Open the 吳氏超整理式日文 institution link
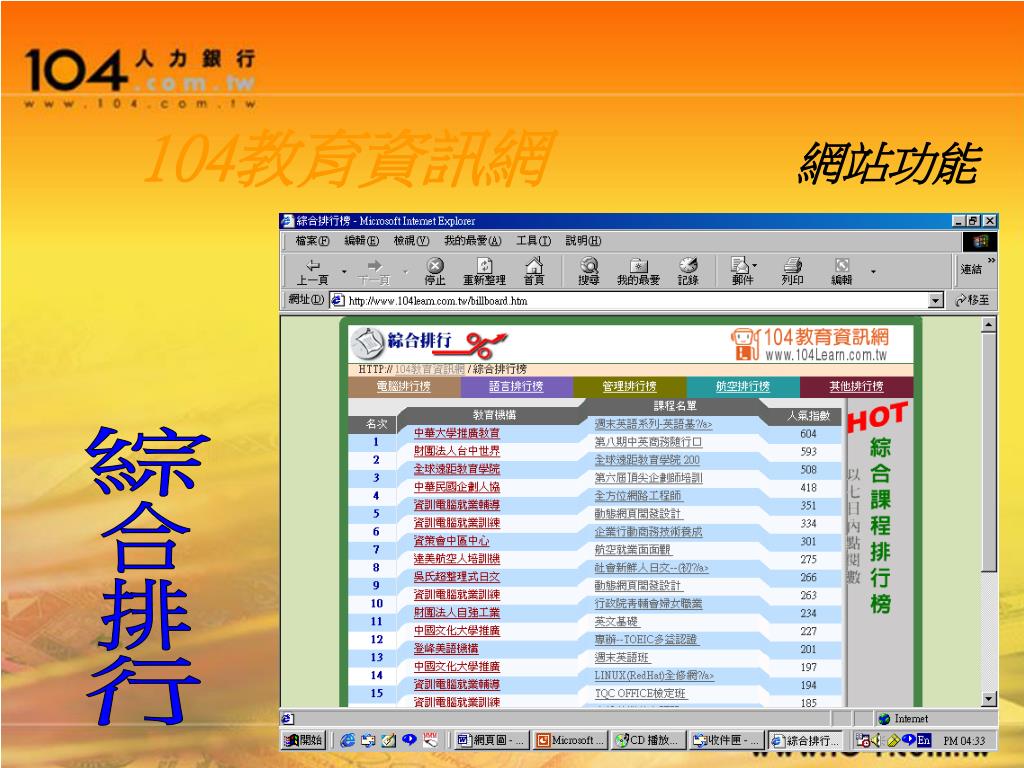 point(456,577)
